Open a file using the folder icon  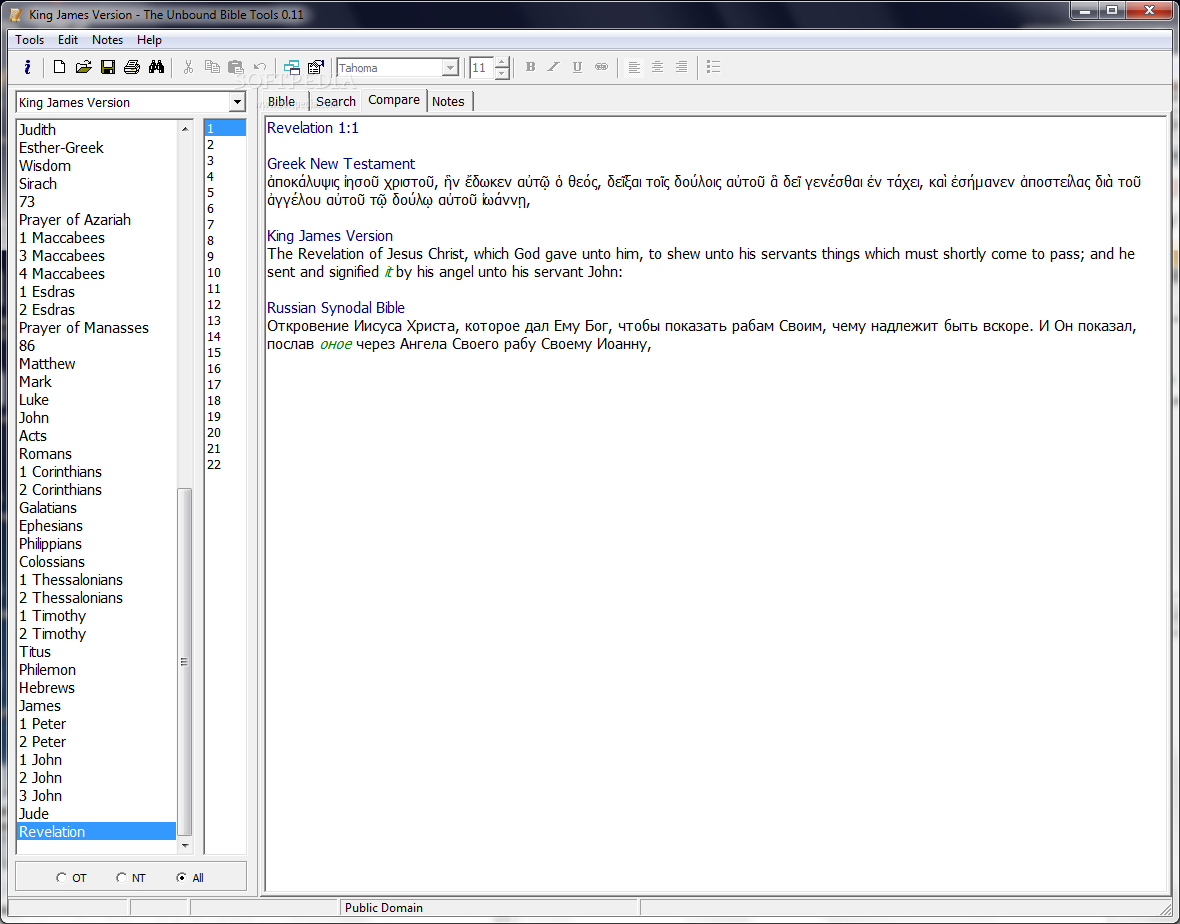click(84, 67)
